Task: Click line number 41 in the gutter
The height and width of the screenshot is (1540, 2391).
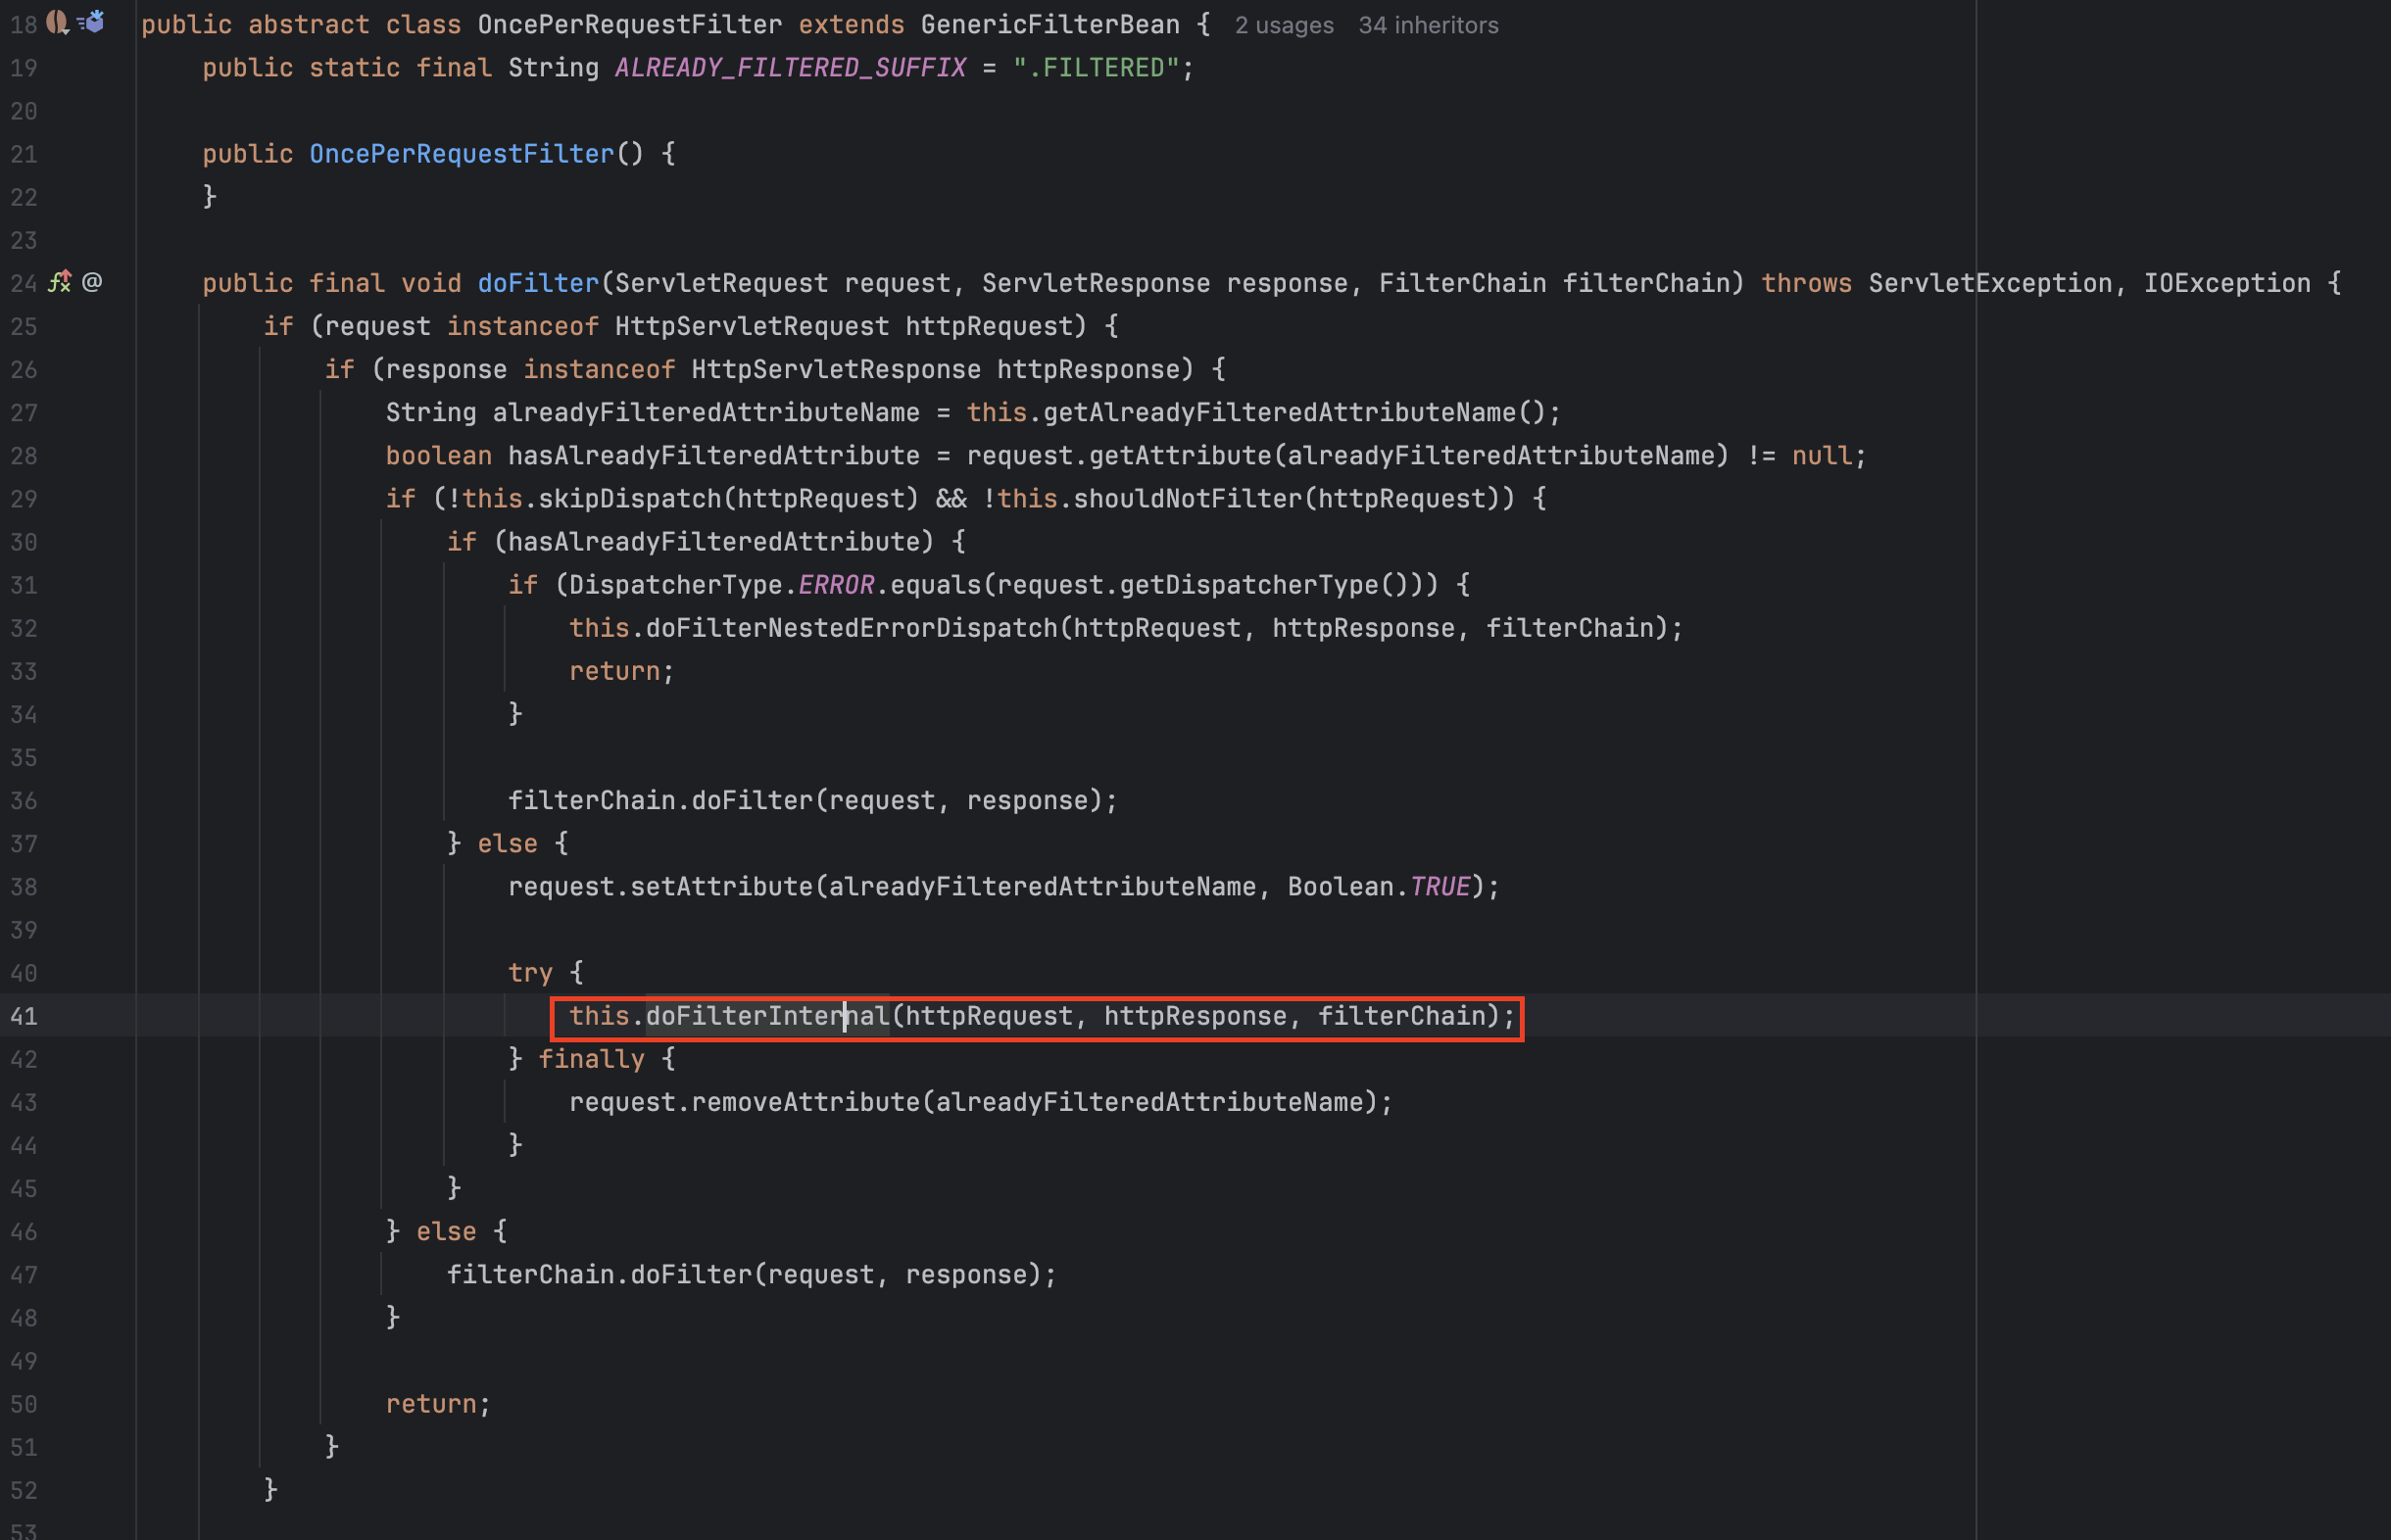Action: [x=24, y=1017]
